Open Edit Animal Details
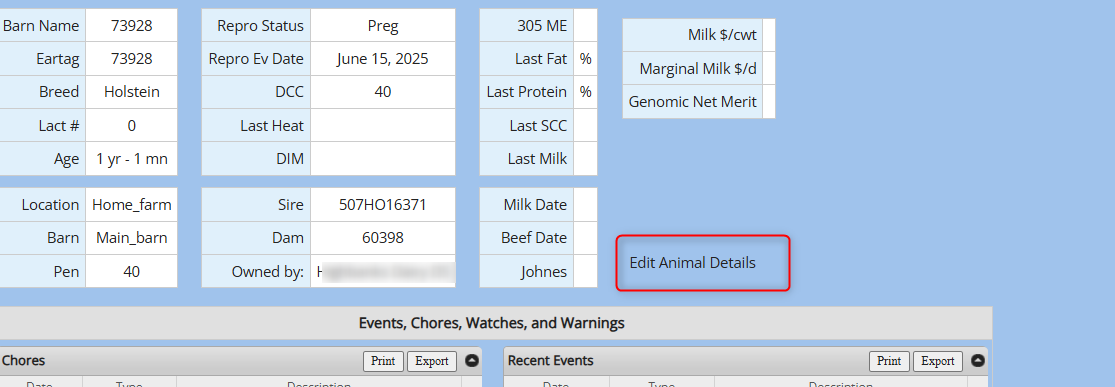1115x387 pixels. [703, 263]
